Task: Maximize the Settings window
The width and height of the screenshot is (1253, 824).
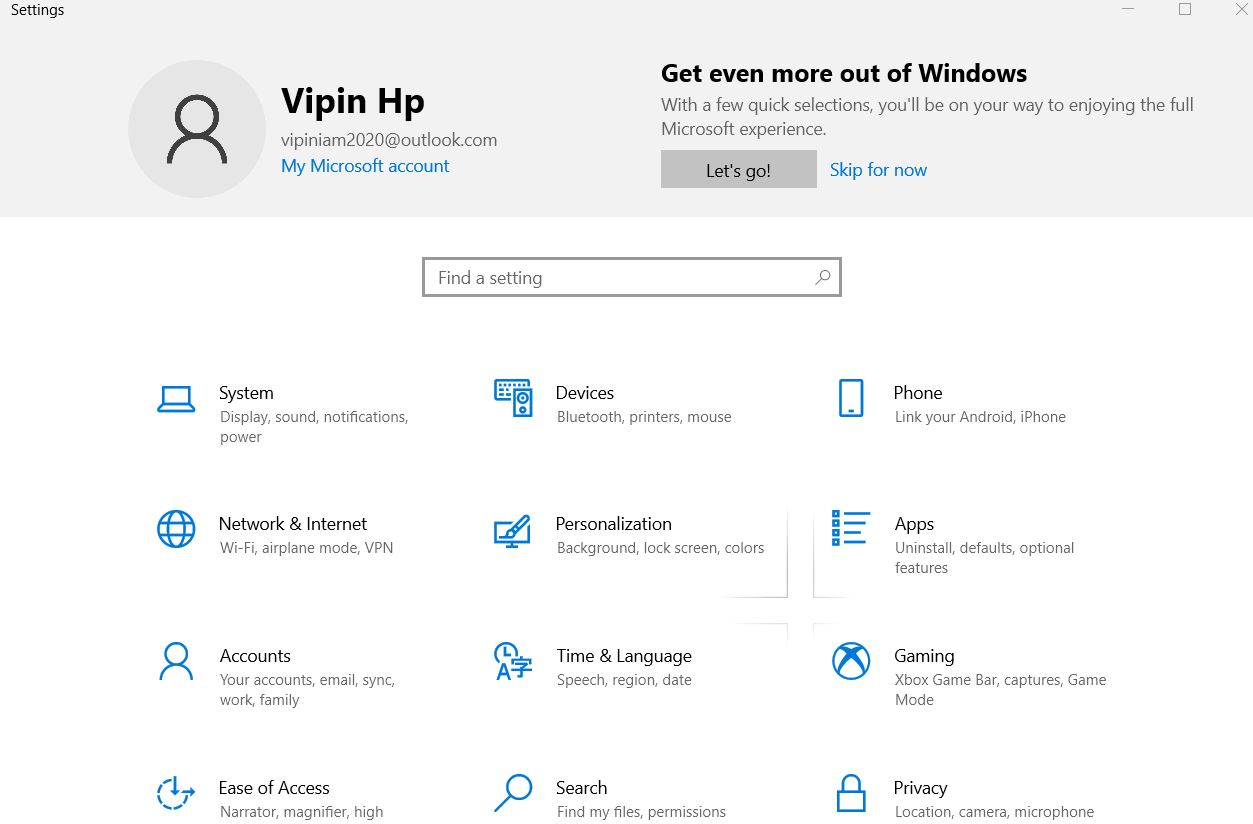Action: (1185, 10)
